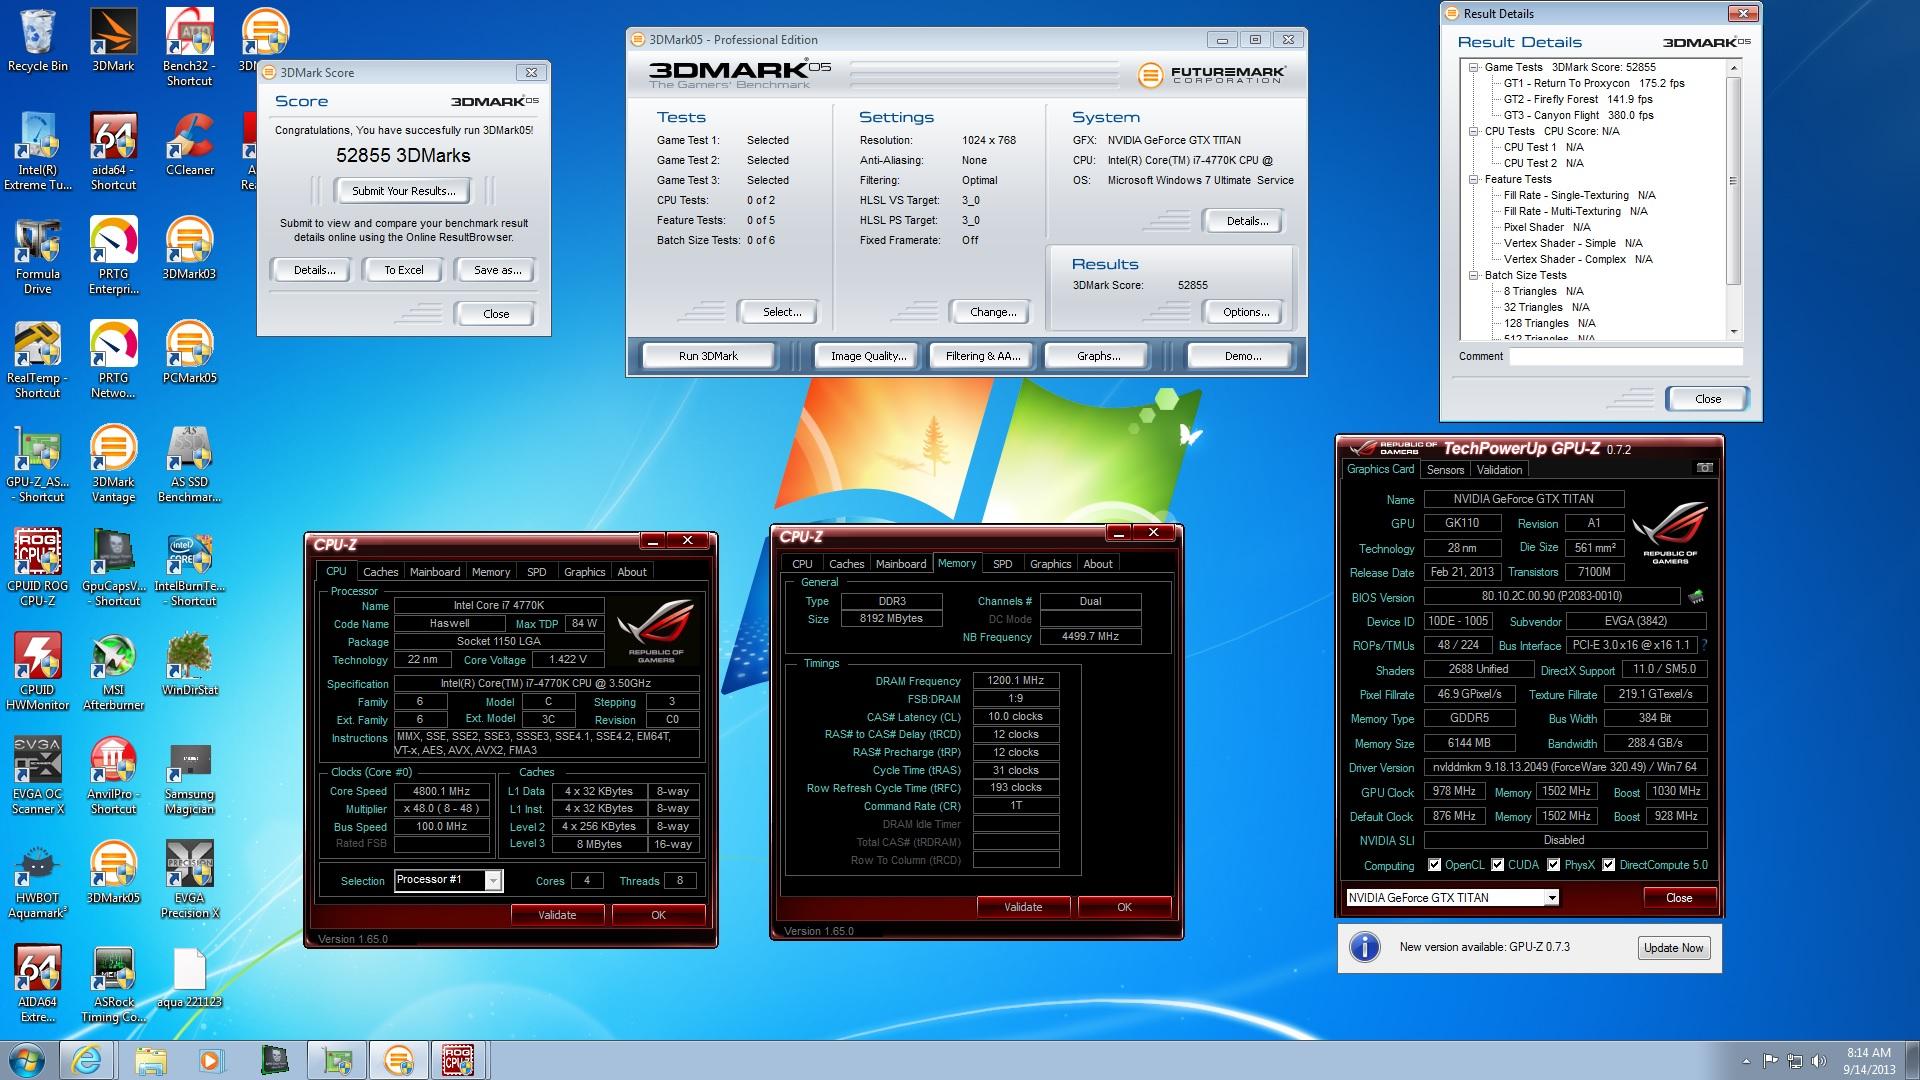Toggle the OpenCL checkbox in GPU-Z

[x=1435, y=865]
